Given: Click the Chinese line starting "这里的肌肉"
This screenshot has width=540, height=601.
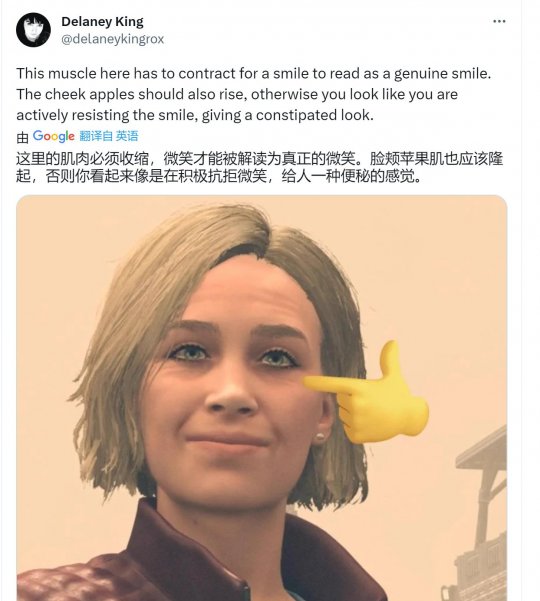Looking at the screenshot, I should coord(259,159).
